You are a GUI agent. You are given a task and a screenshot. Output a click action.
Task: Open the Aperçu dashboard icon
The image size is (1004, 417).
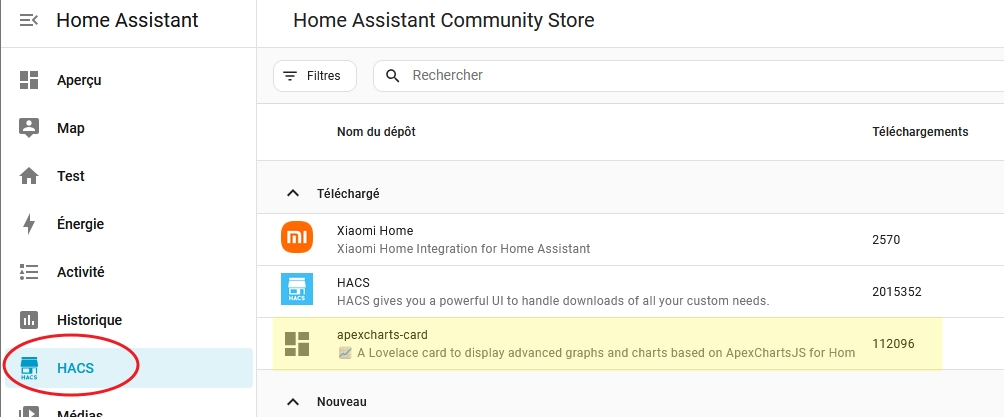click(29, 80)
